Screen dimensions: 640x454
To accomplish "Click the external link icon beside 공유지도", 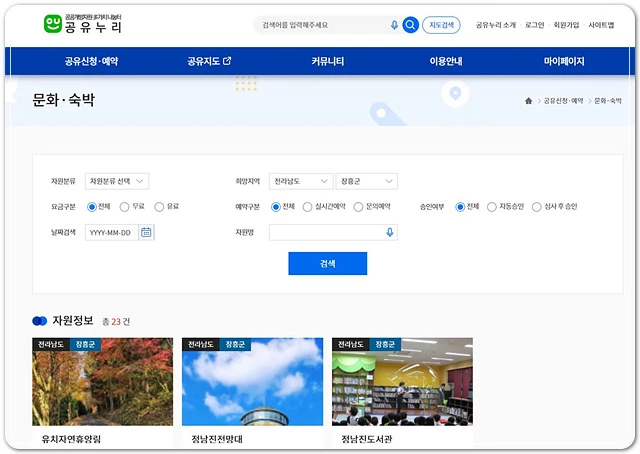I will click(227, 61).
